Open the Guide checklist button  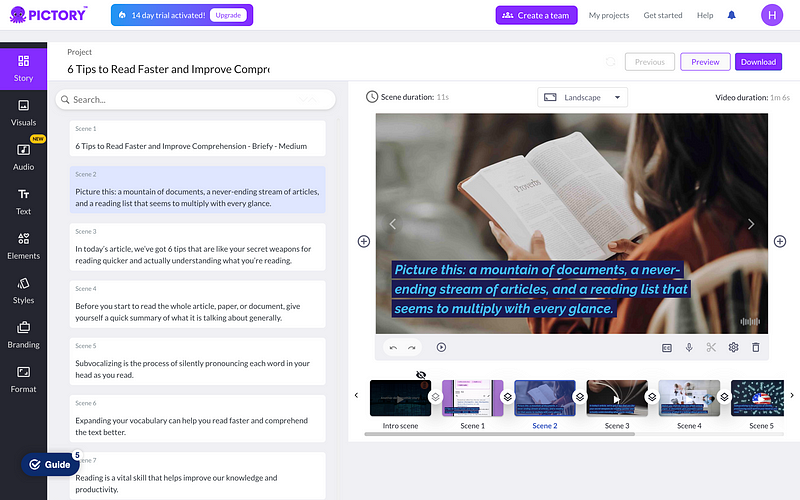50,464
